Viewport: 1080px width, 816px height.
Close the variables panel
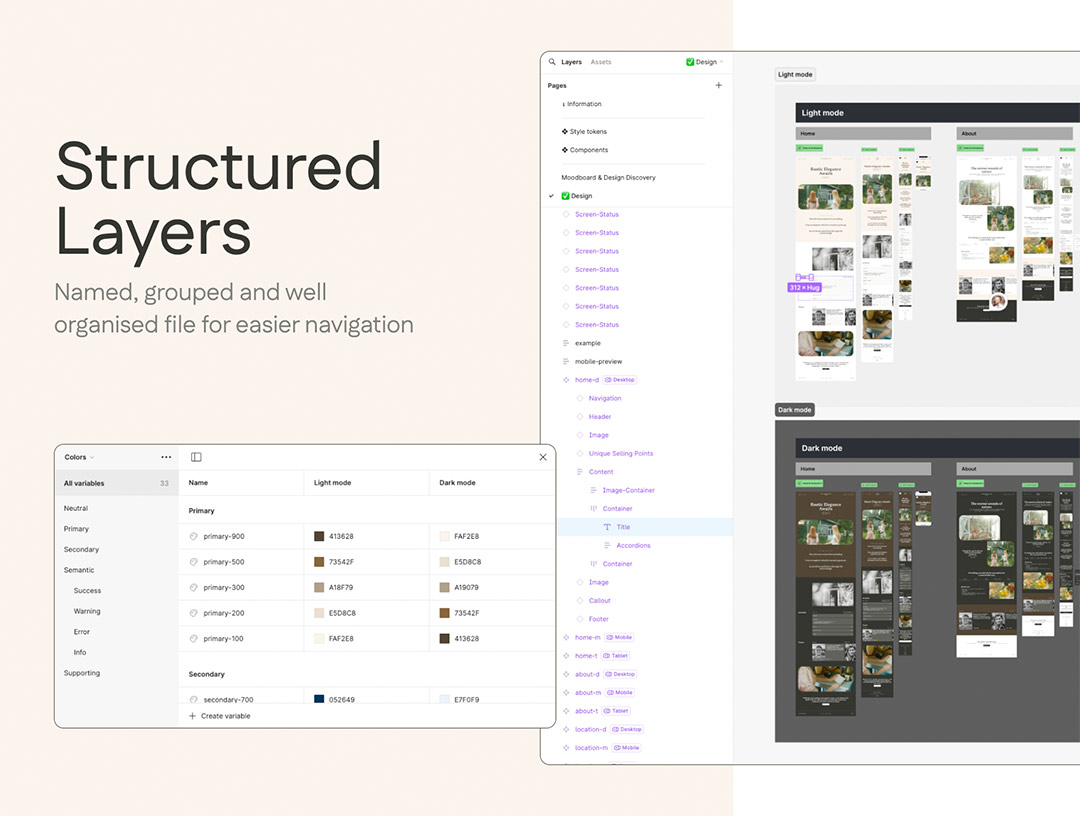[x=543, y=457]
